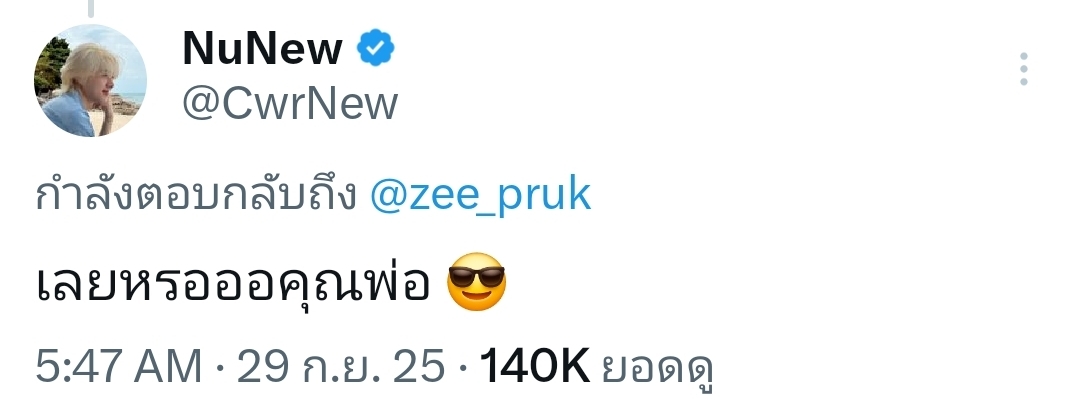Click the ยอดดู views label
Screen dimensions: 1079x407
pos(658,368)
